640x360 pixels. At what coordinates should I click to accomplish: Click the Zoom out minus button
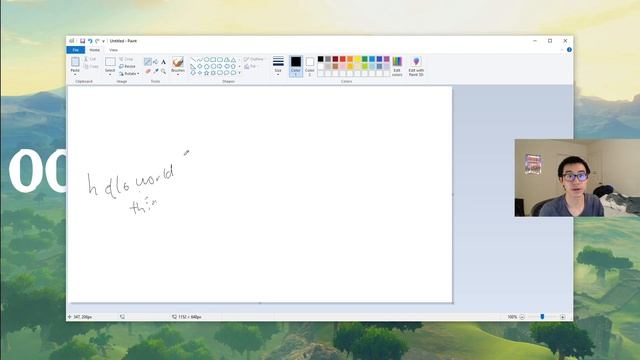pyautogui.click(x=522, y=317)
